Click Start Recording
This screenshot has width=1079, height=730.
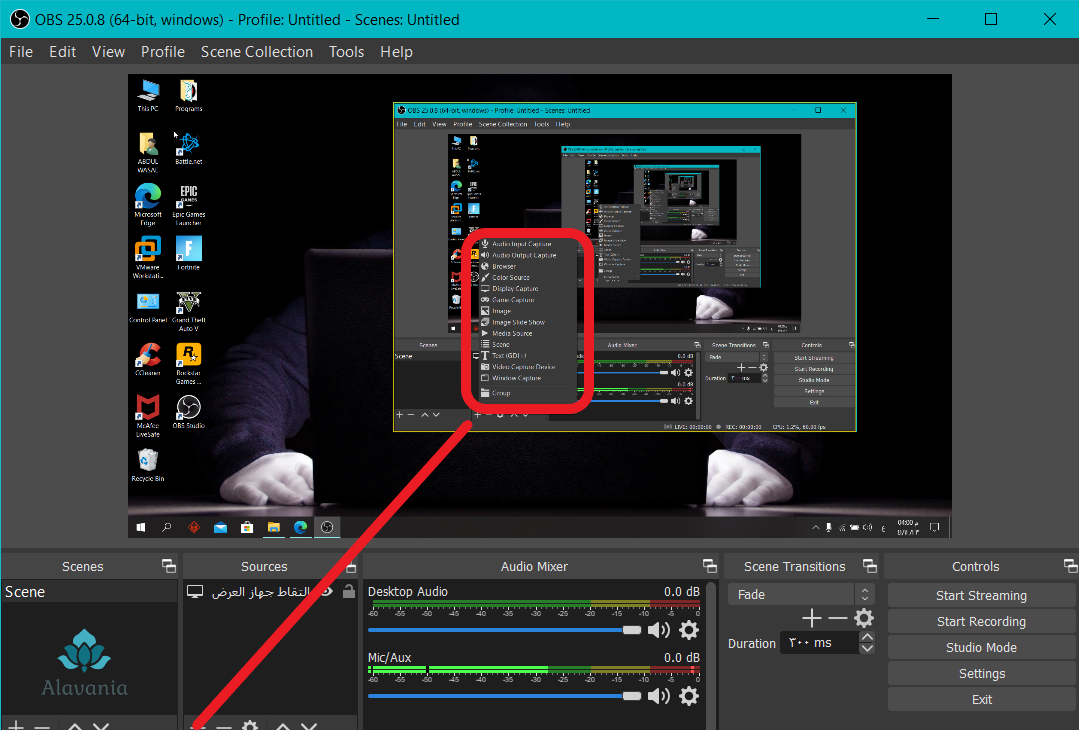coord(981,621)
